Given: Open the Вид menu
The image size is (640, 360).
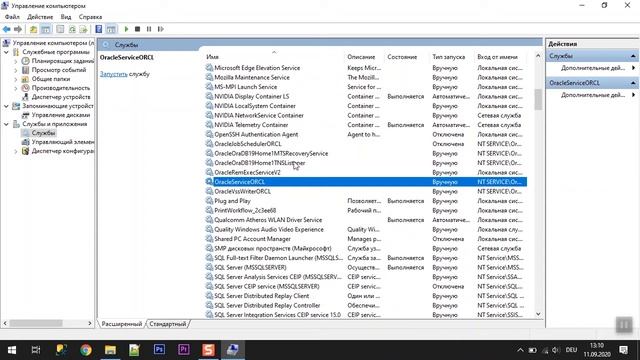Looking at the screenshot, I should click(x=66, y=17).
